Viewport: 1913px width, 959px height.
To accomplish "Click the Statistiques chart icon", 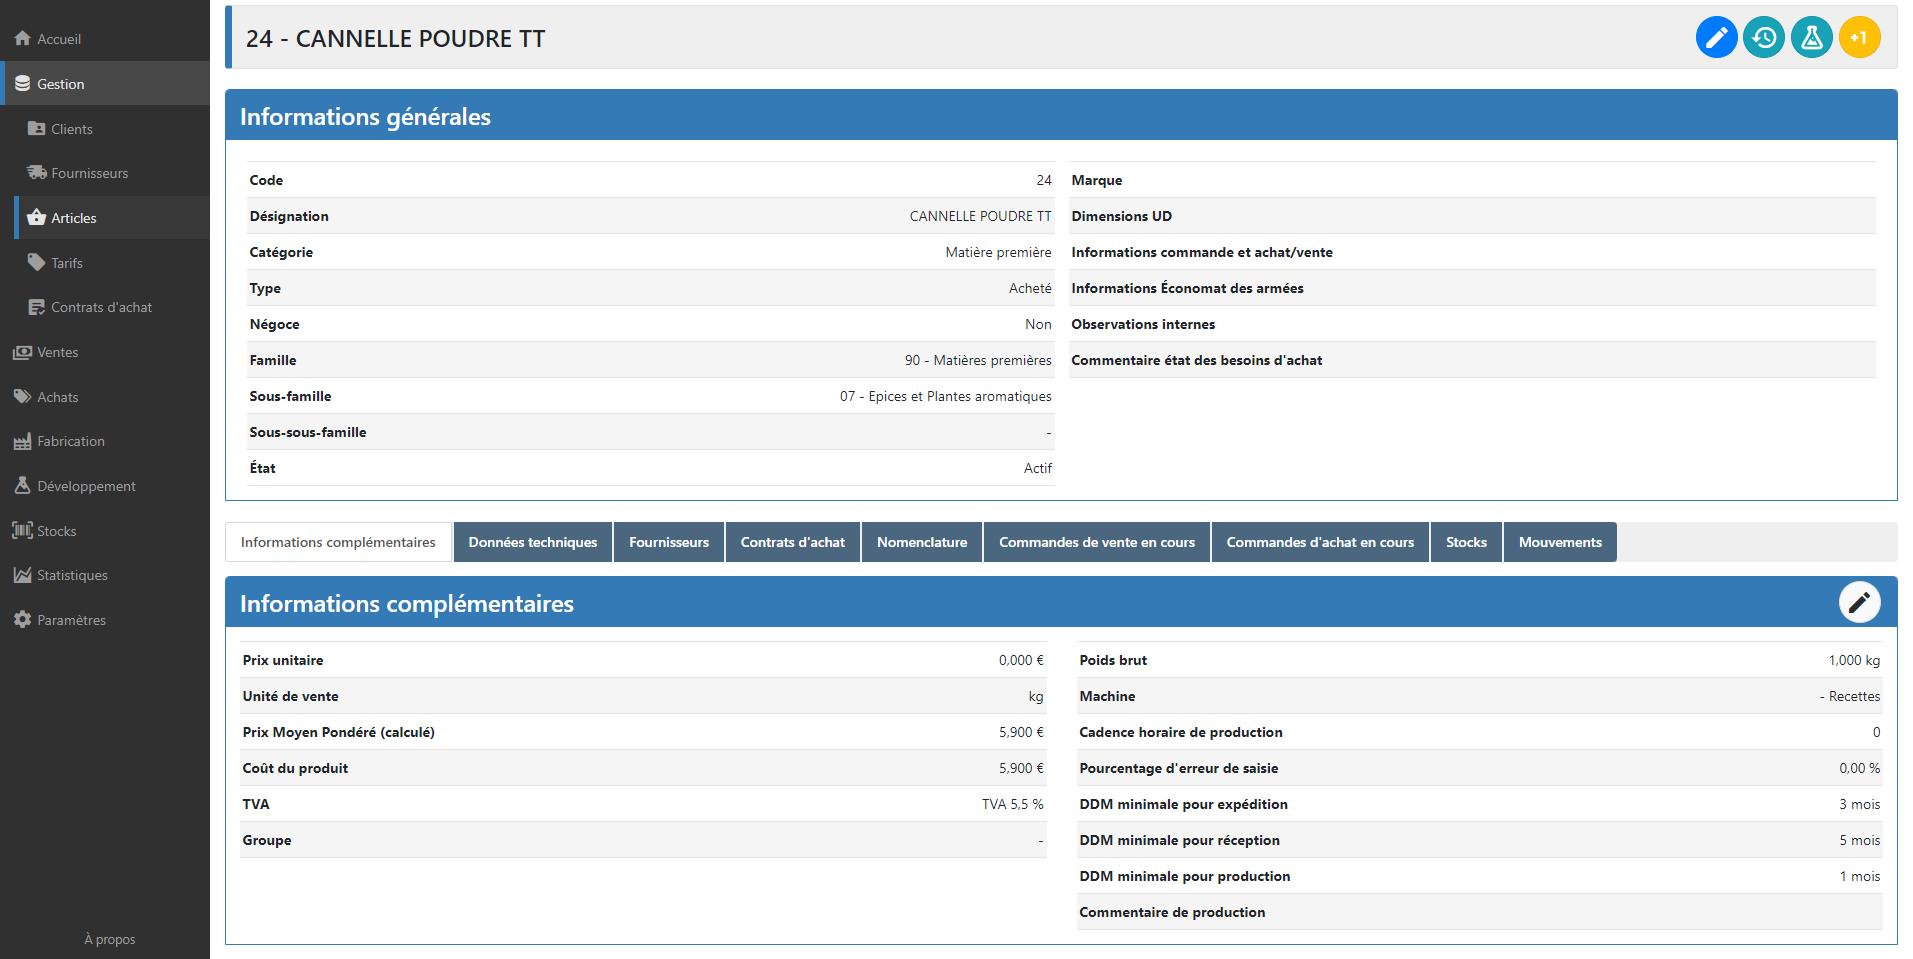I will point(22,575).
